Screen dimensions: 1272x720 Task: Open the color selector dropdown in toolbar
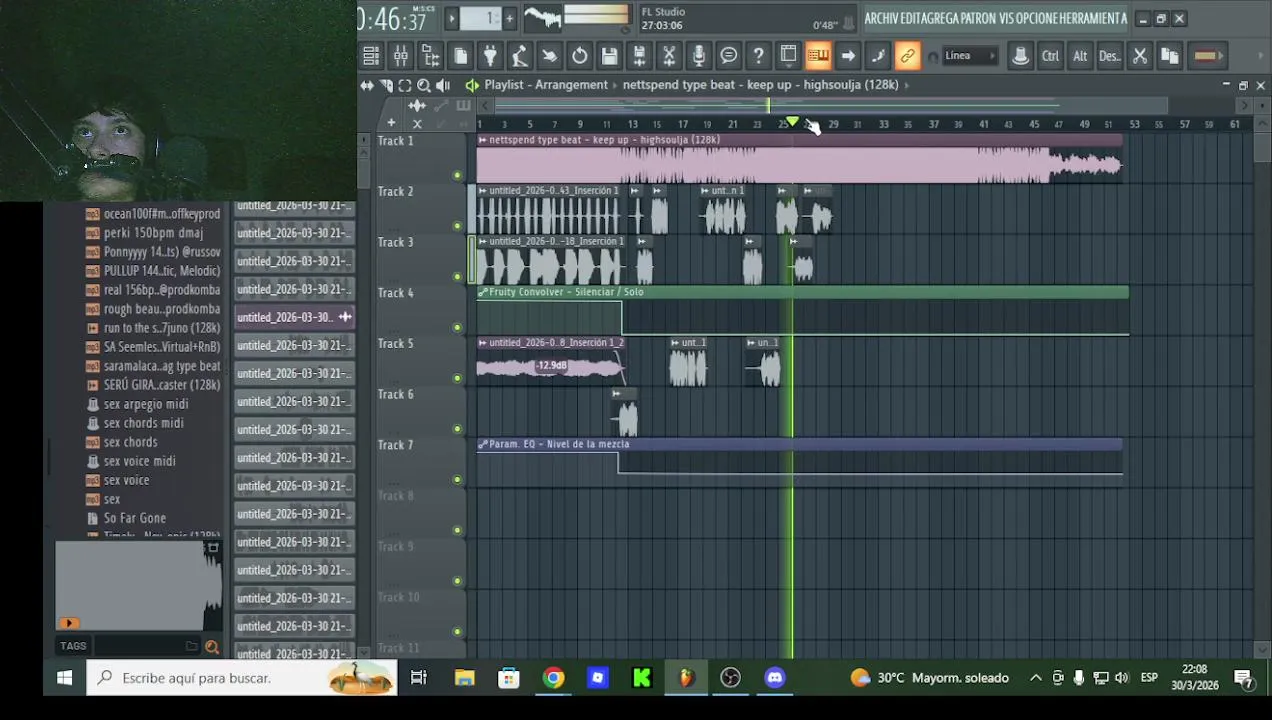click(x=1206, y=56)
